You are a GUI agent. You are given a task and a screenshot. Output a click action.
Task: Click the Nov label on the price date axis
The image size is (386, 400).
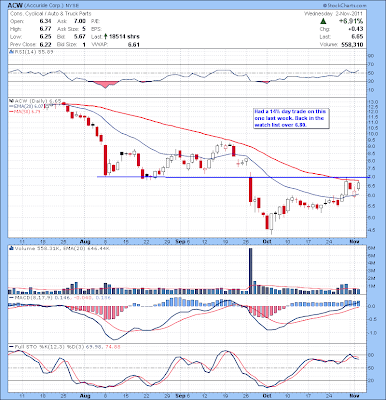[355, 241]
